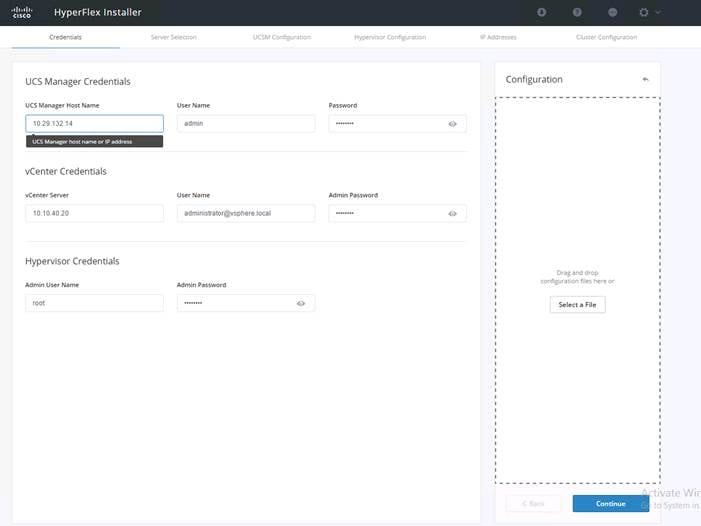Viewport: 701px width, 526px height.
Task: Click the Hypervisor Admin User Name field
Action: 94,303
